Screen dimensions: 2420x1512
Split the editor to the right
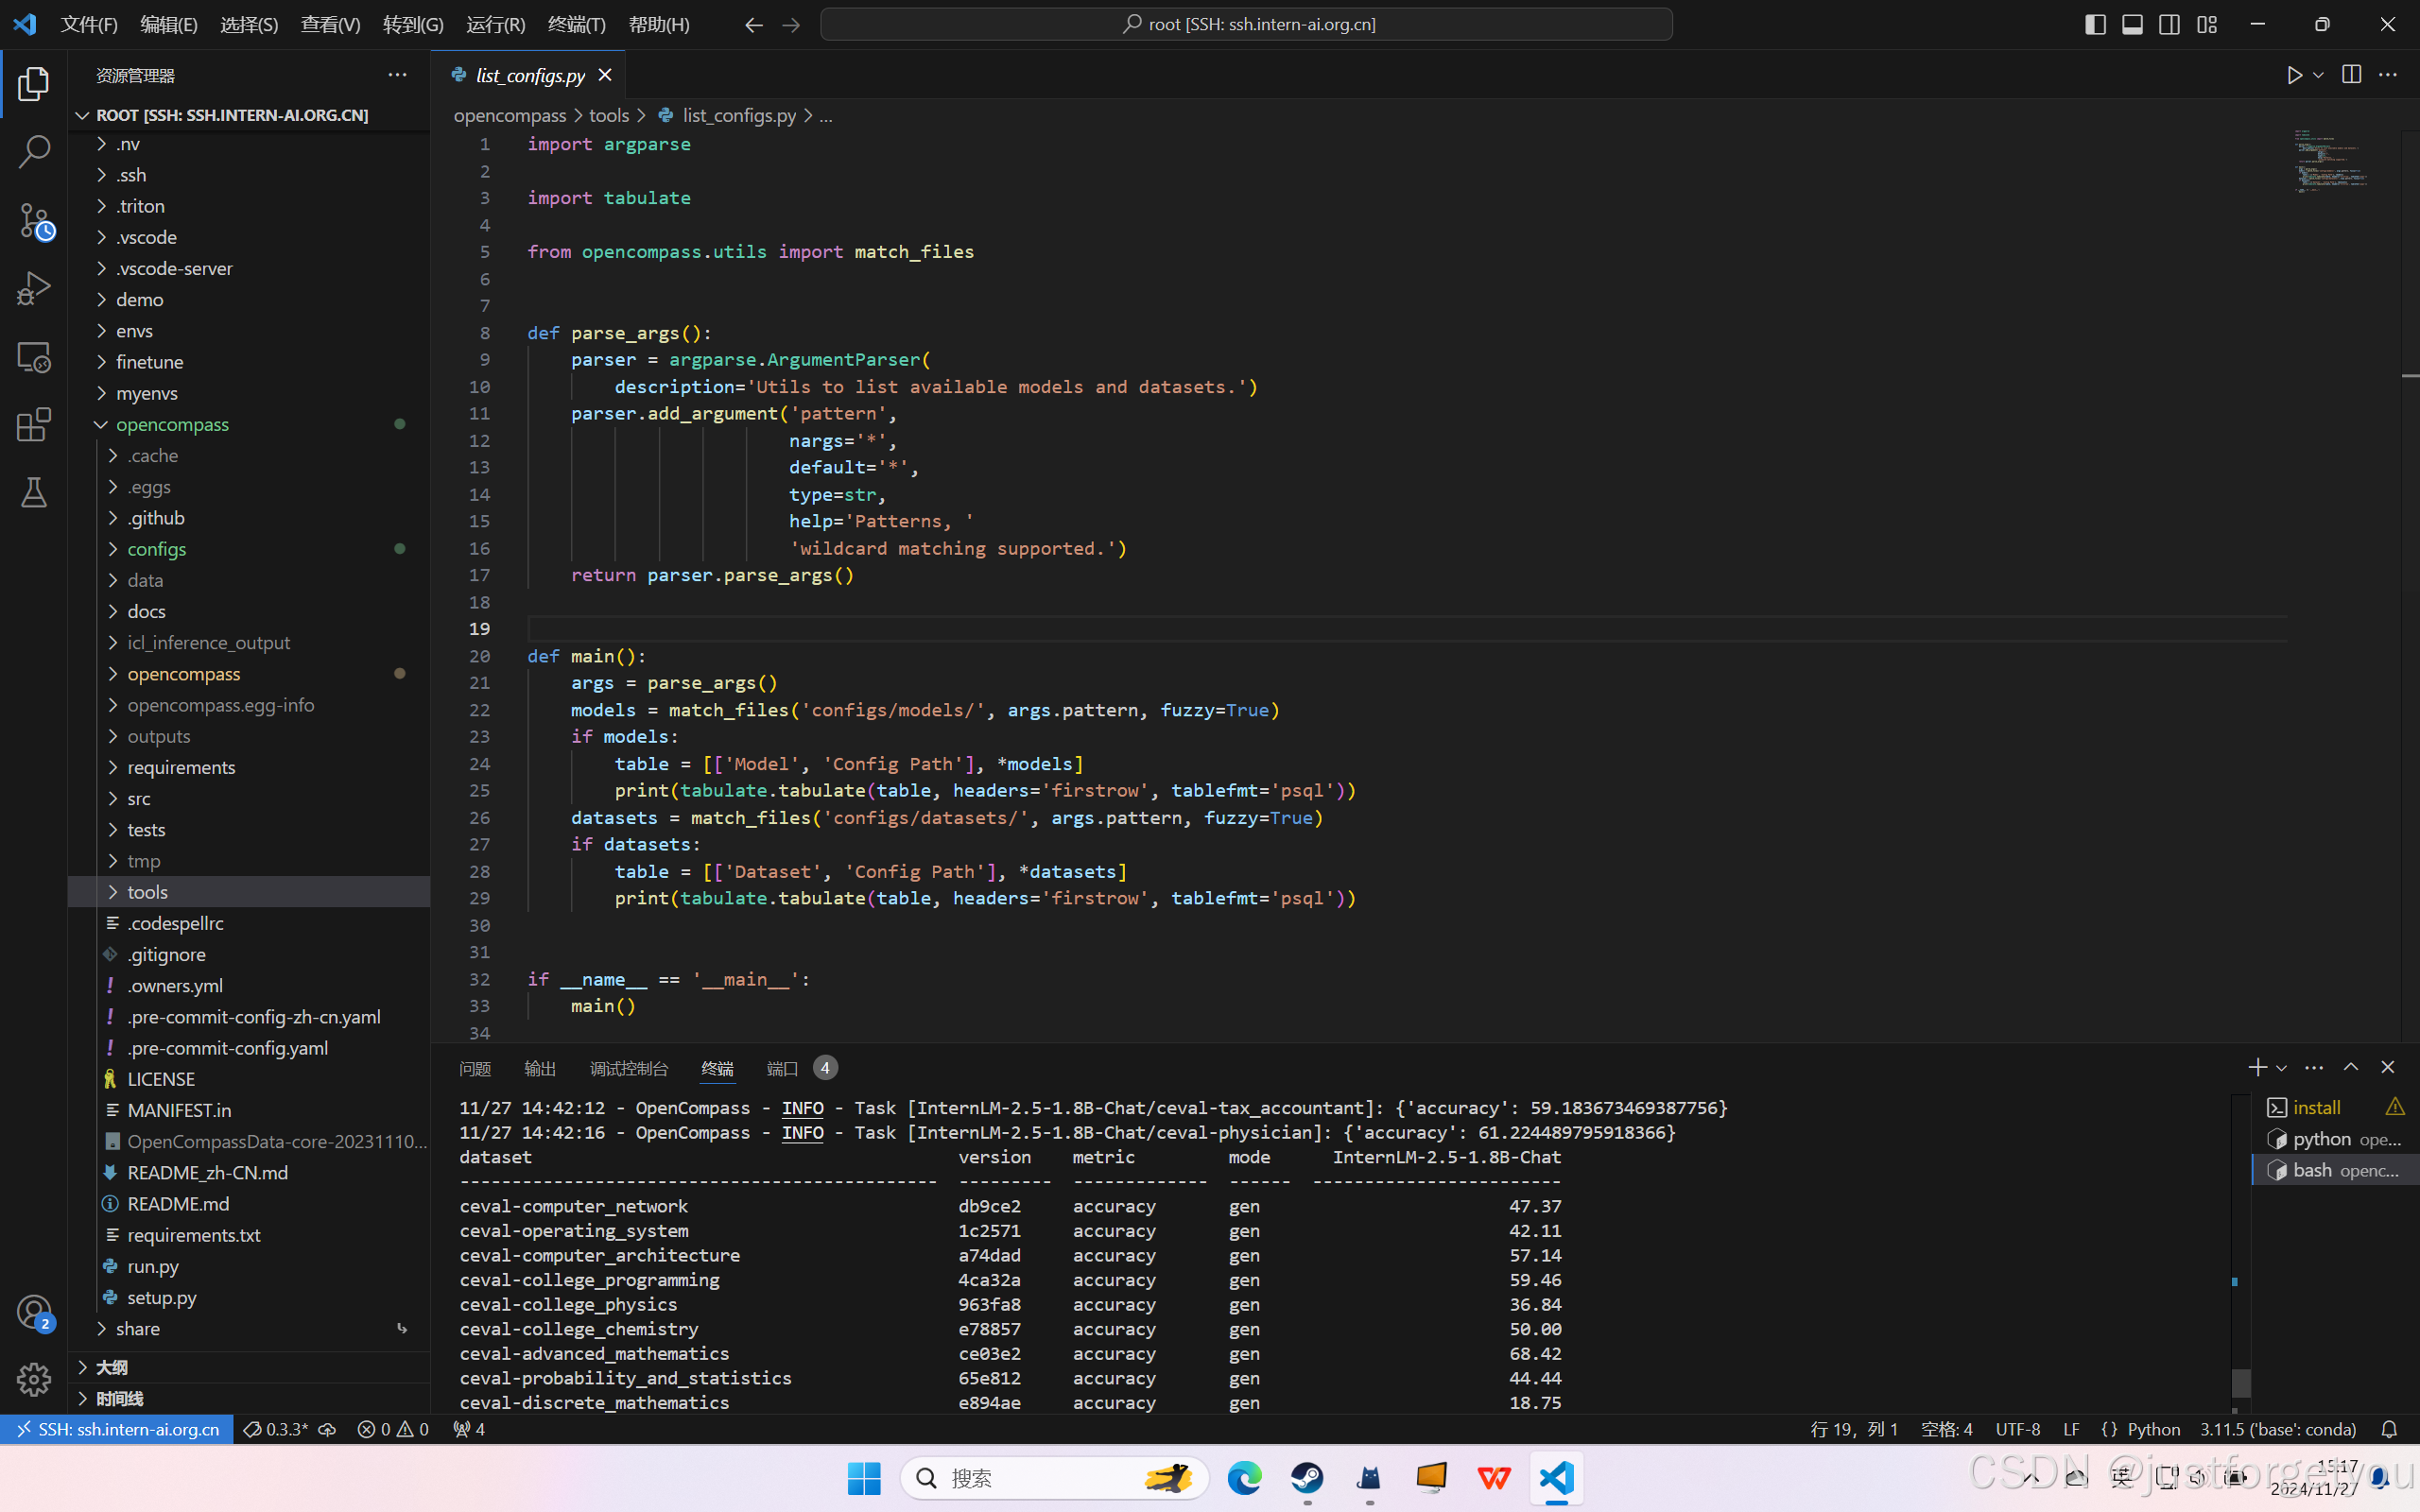click(2351, 75)
